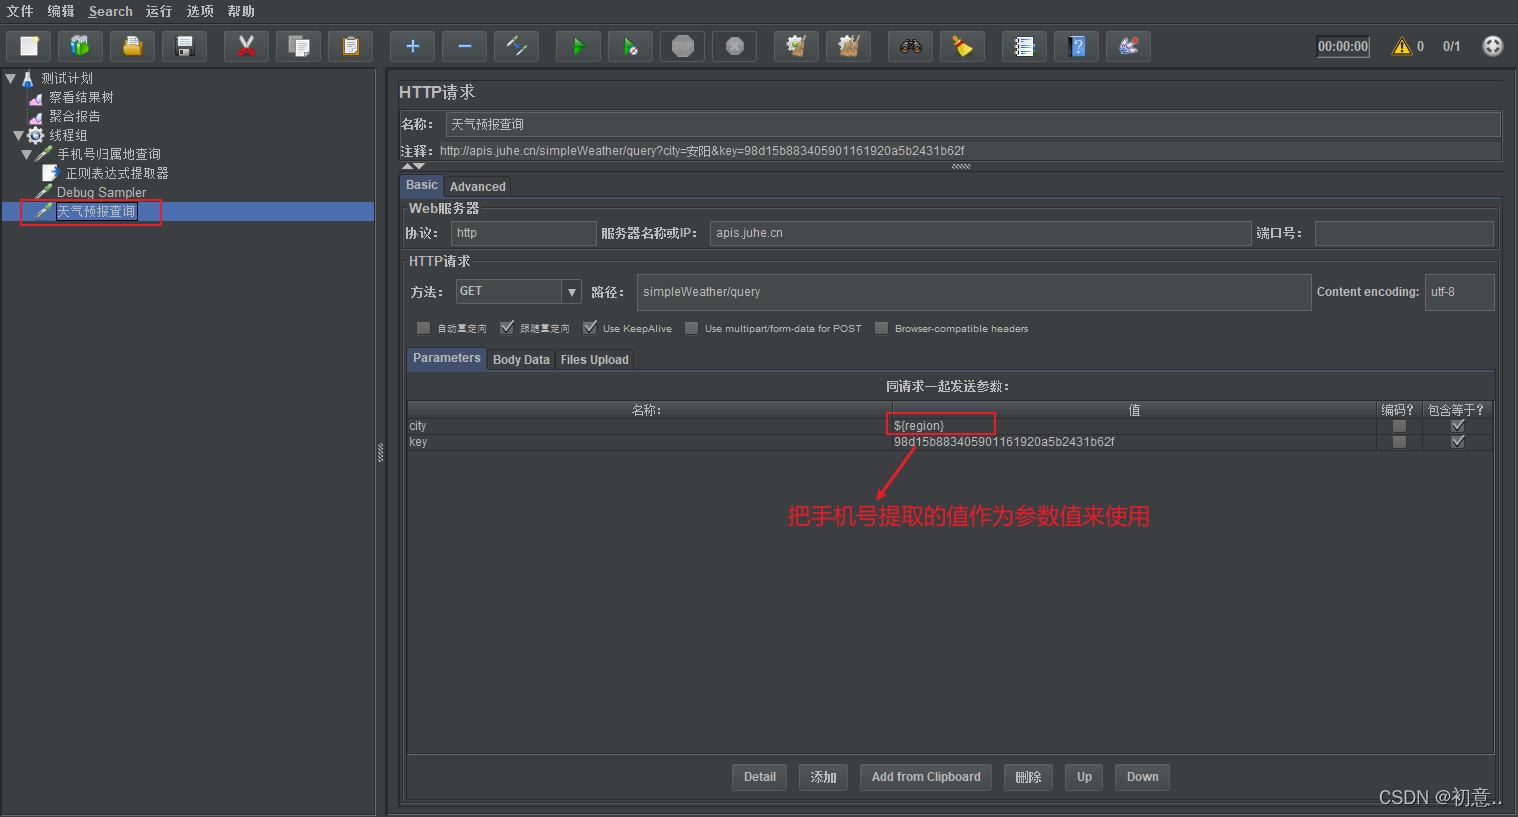This screenshot has height=817, width=1518.
Task: Click the green Start run icon
Action: pyautogui.click(x=578, y=46)
